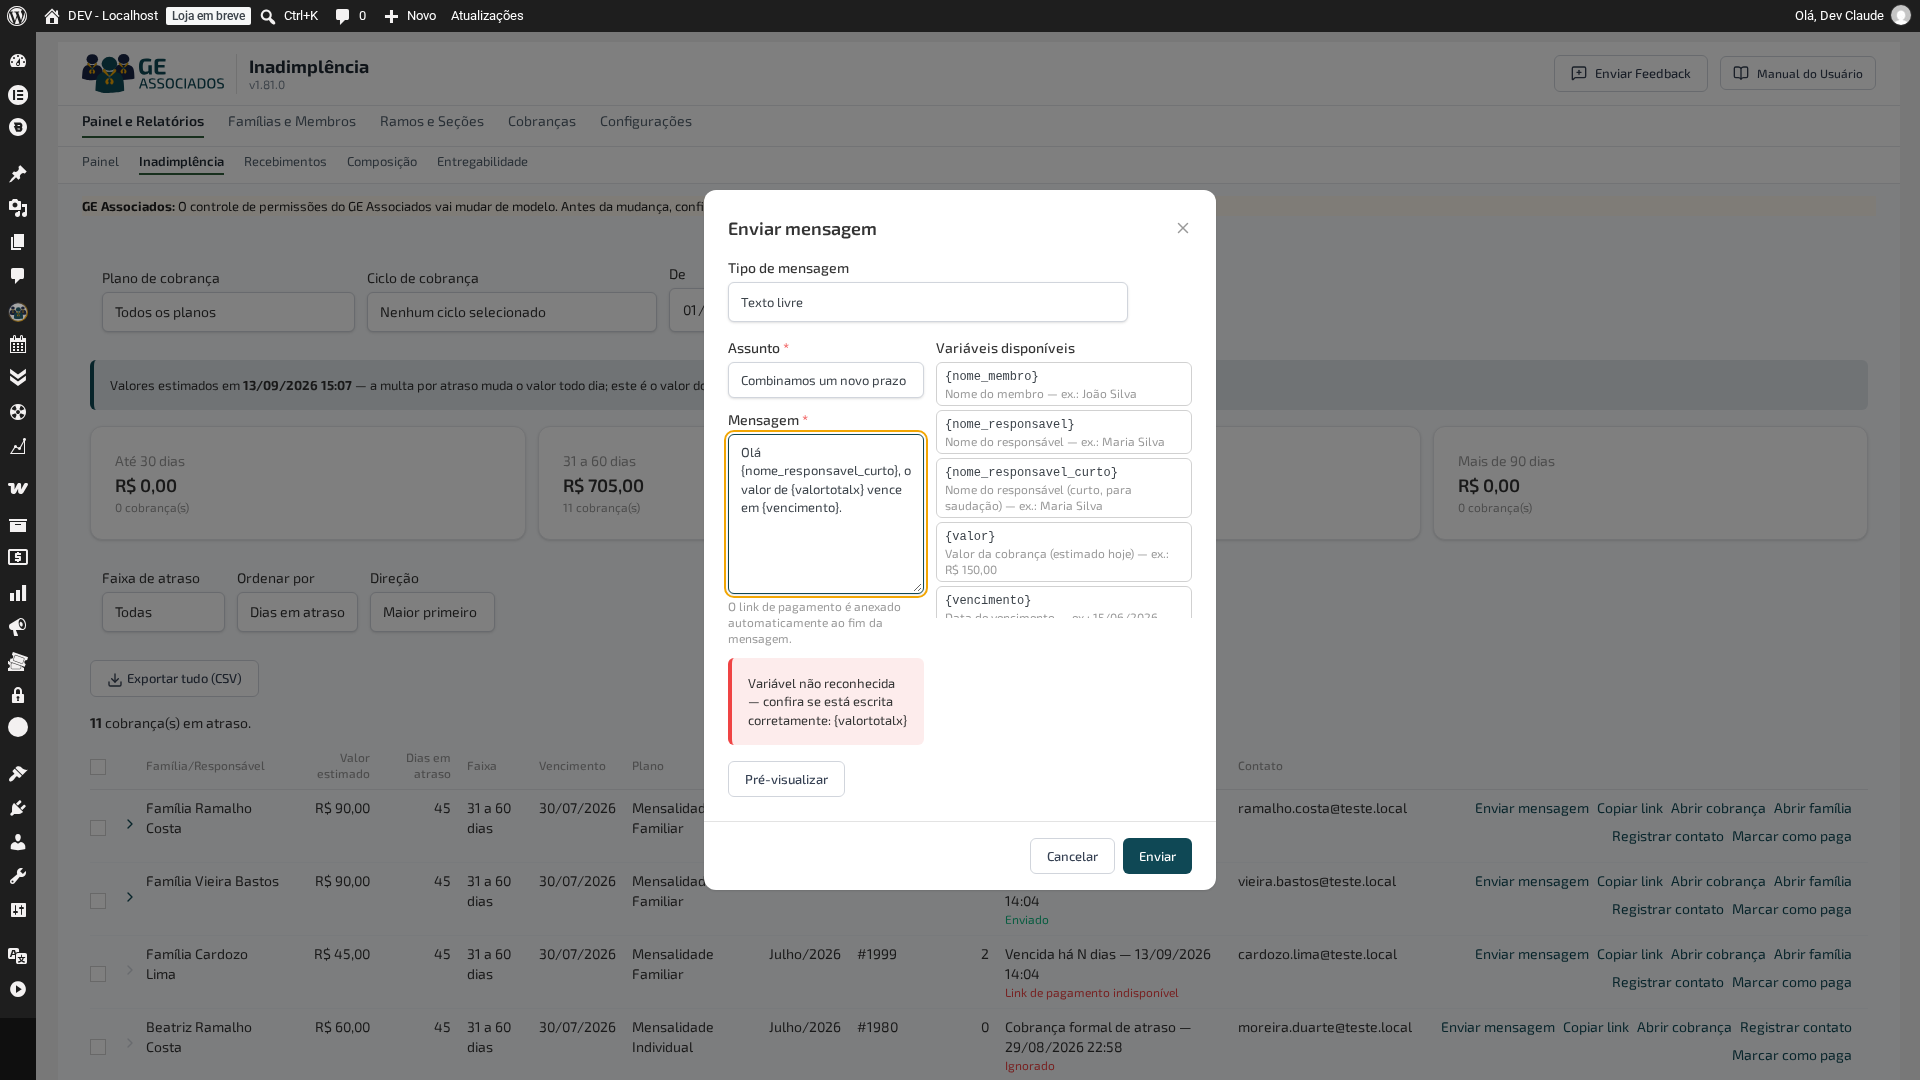Open the DEV - Localhost home icon
The width and height of the screenshot is (1920, 1080).
coord(52,16)
